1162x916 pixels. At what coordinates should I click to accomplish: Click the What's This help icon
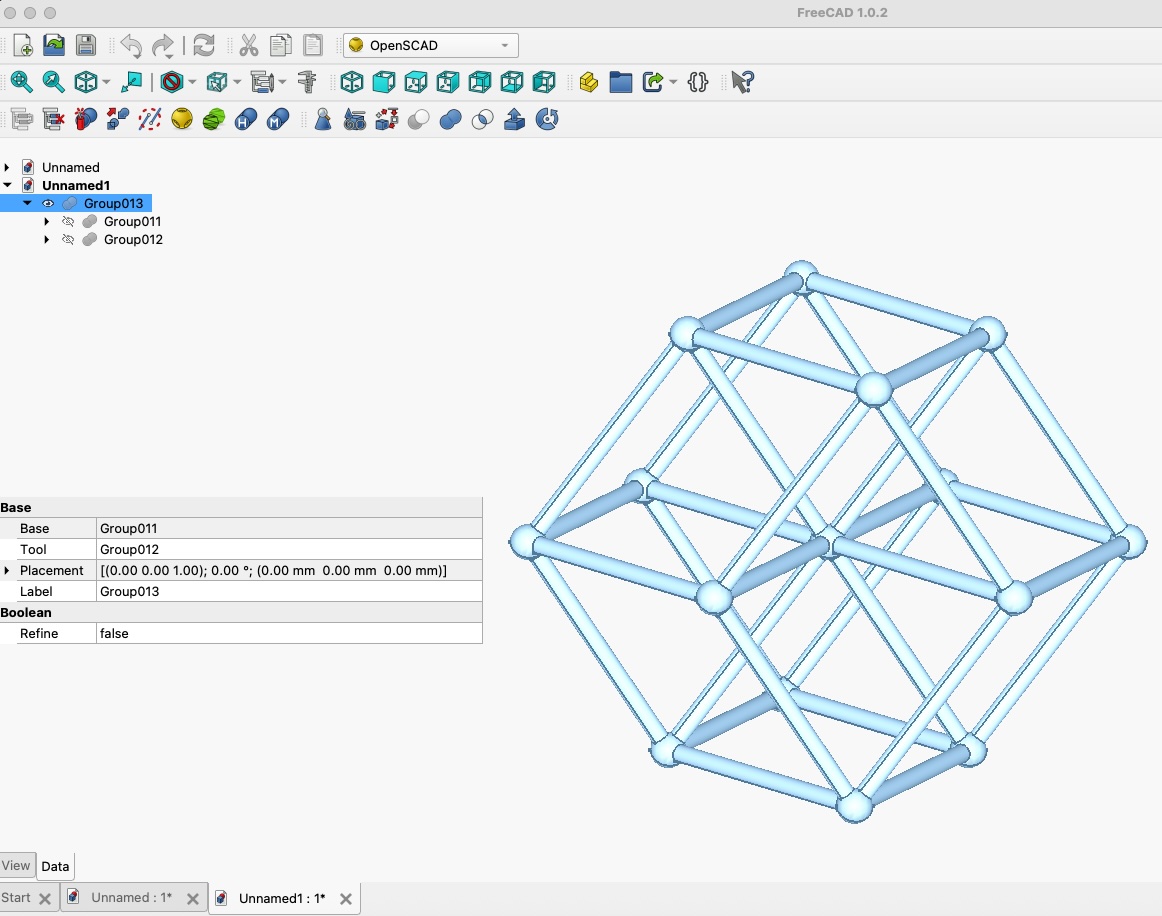pos(740,82)
